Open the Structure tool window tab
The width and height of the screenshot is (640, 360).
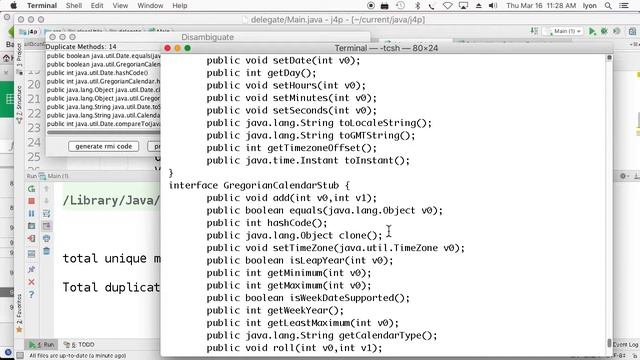(19, 104)
